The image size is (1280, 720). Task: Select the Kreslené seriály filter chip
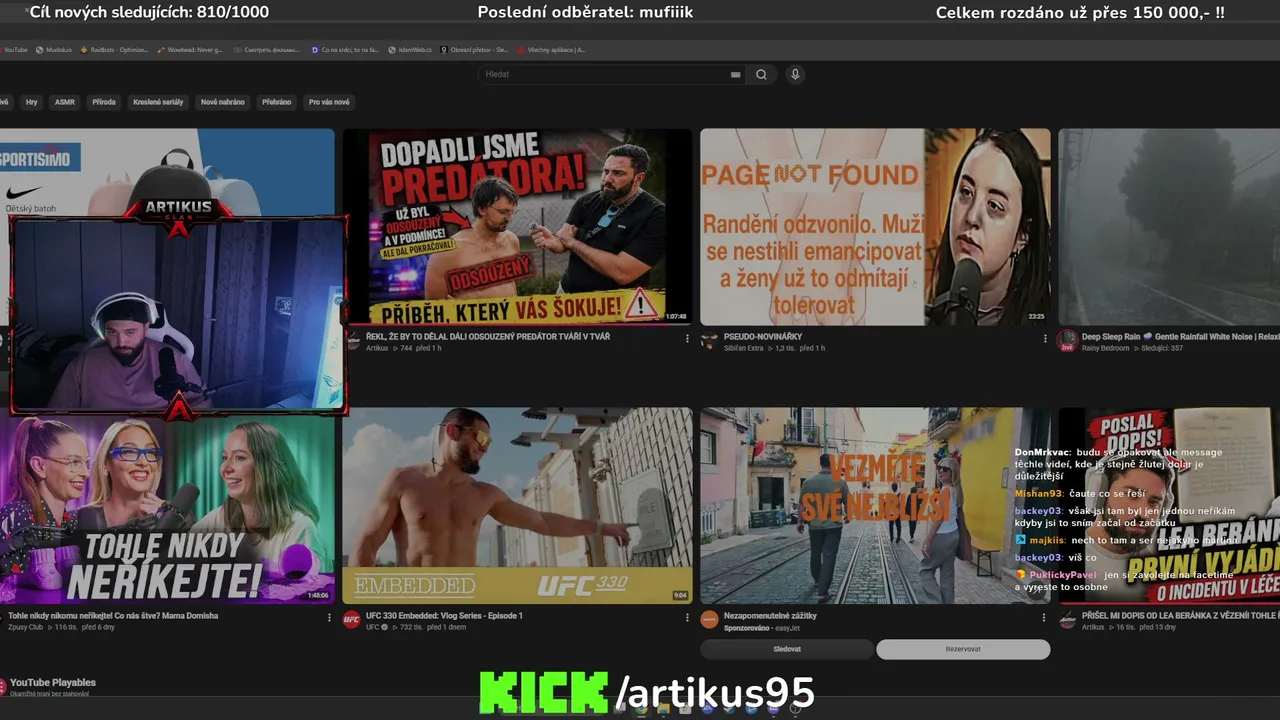[158, 102]
